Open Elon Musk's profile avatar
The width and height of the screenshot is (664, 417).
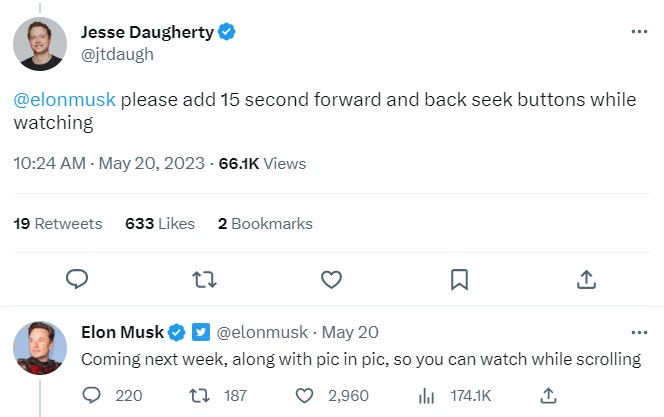40,350
